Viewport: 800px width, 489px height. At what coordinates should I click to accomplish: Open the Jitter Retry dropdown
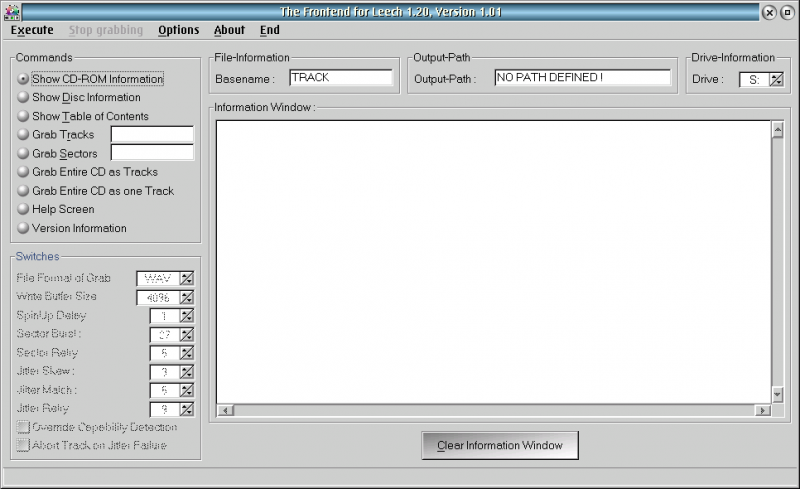tap(187, 409)
